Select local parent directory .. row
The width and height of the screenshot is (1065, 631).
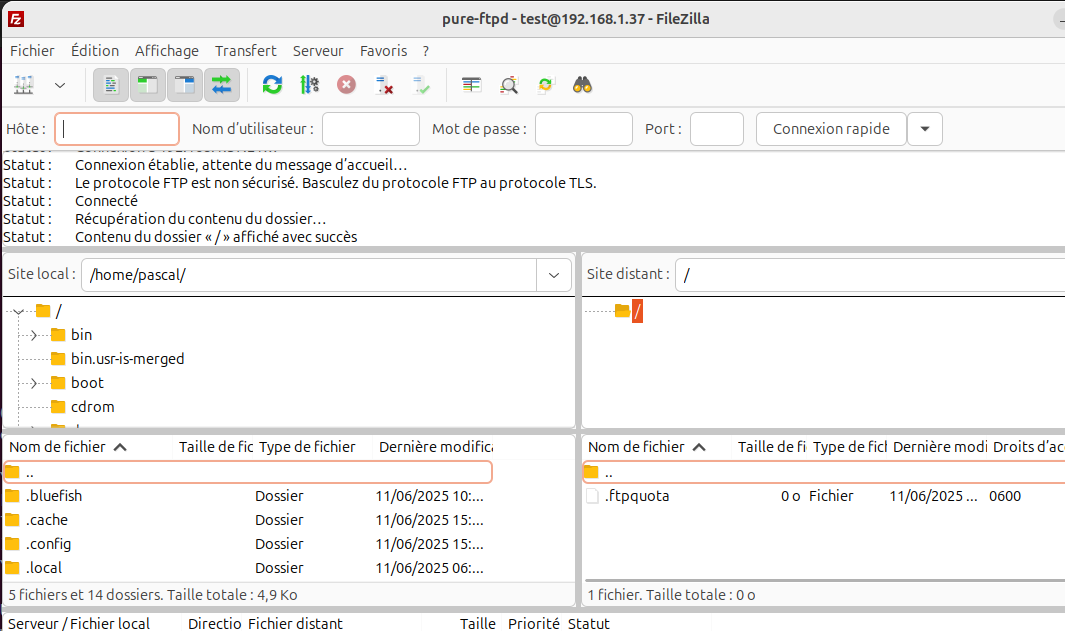[x=248, y=472]
